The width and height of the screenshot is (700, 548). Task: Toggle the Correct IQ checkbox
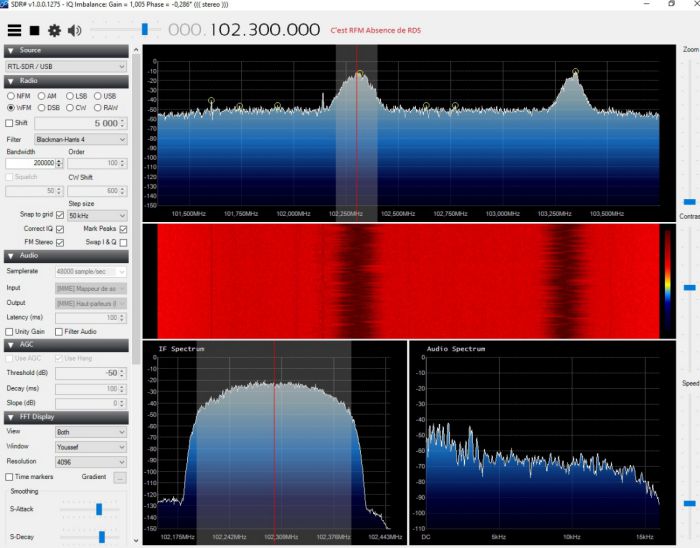(x=60, y=229)
